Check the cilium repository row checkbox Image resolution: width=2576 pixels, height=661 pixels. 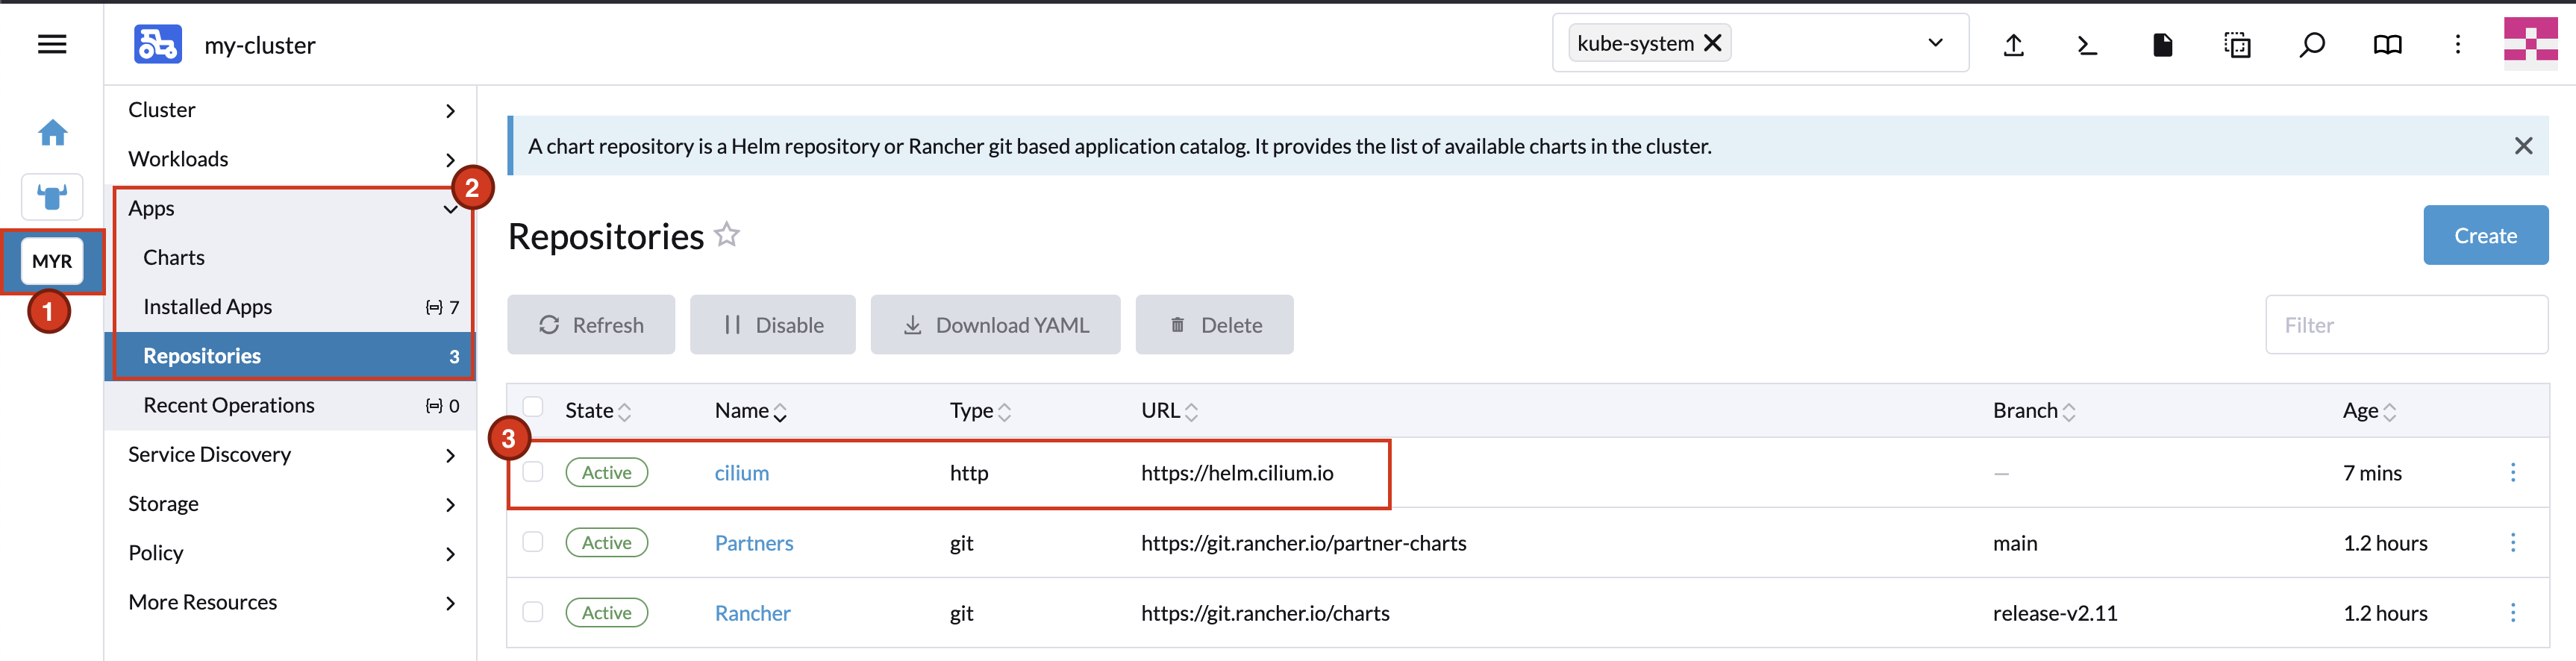[533, 471]
